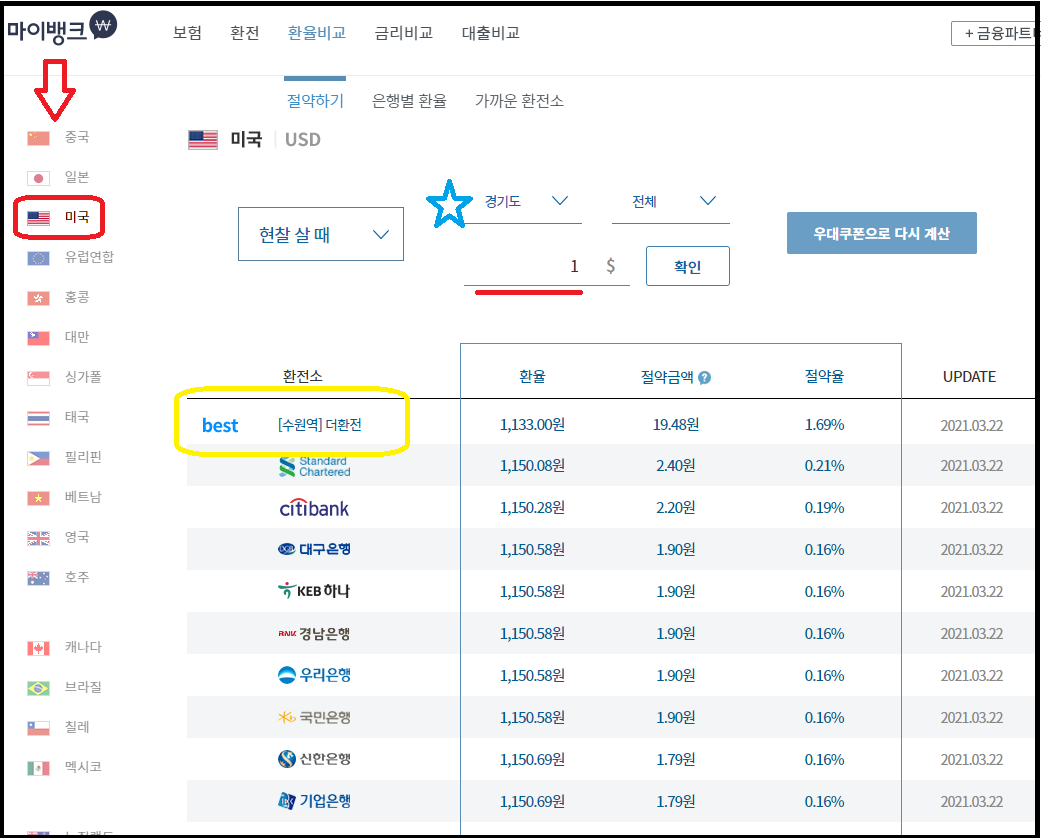The width and height of the screenshot is (1041, 838).
Task: Click the 19.48원 savings amount
Action: pyautogui.click(x=676, y=425)
